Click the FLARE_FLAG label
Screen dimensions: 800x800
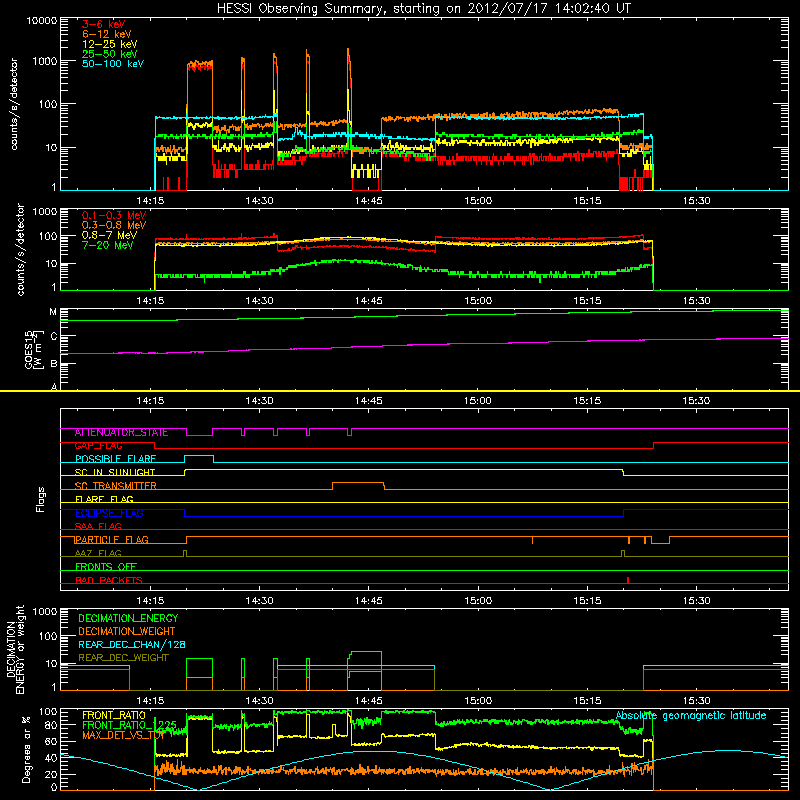coord(104,499)
